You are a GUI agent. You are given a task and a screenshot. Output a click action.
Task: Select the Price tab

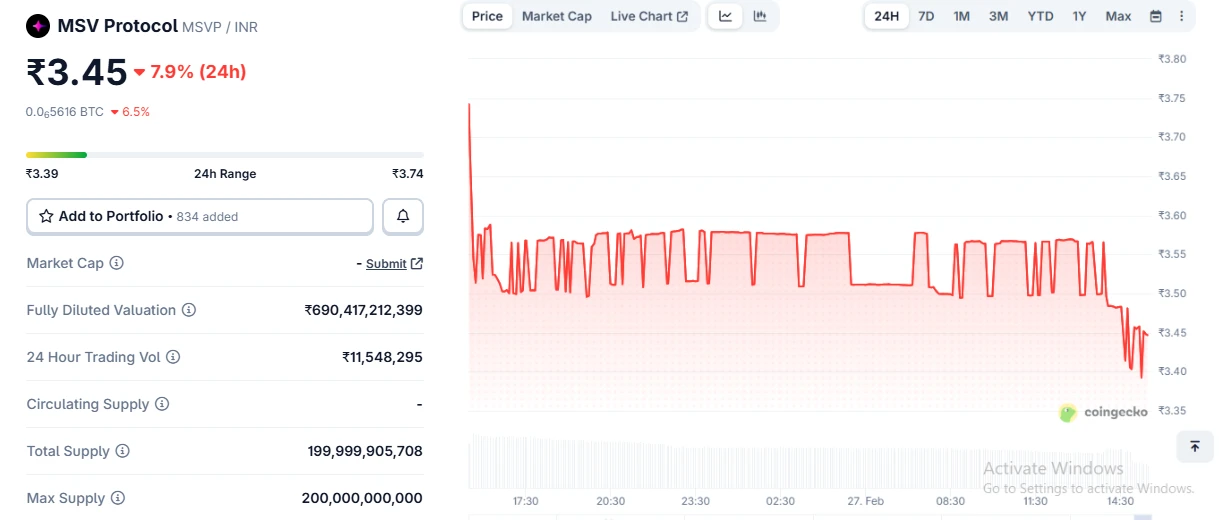tap(488, 16)
